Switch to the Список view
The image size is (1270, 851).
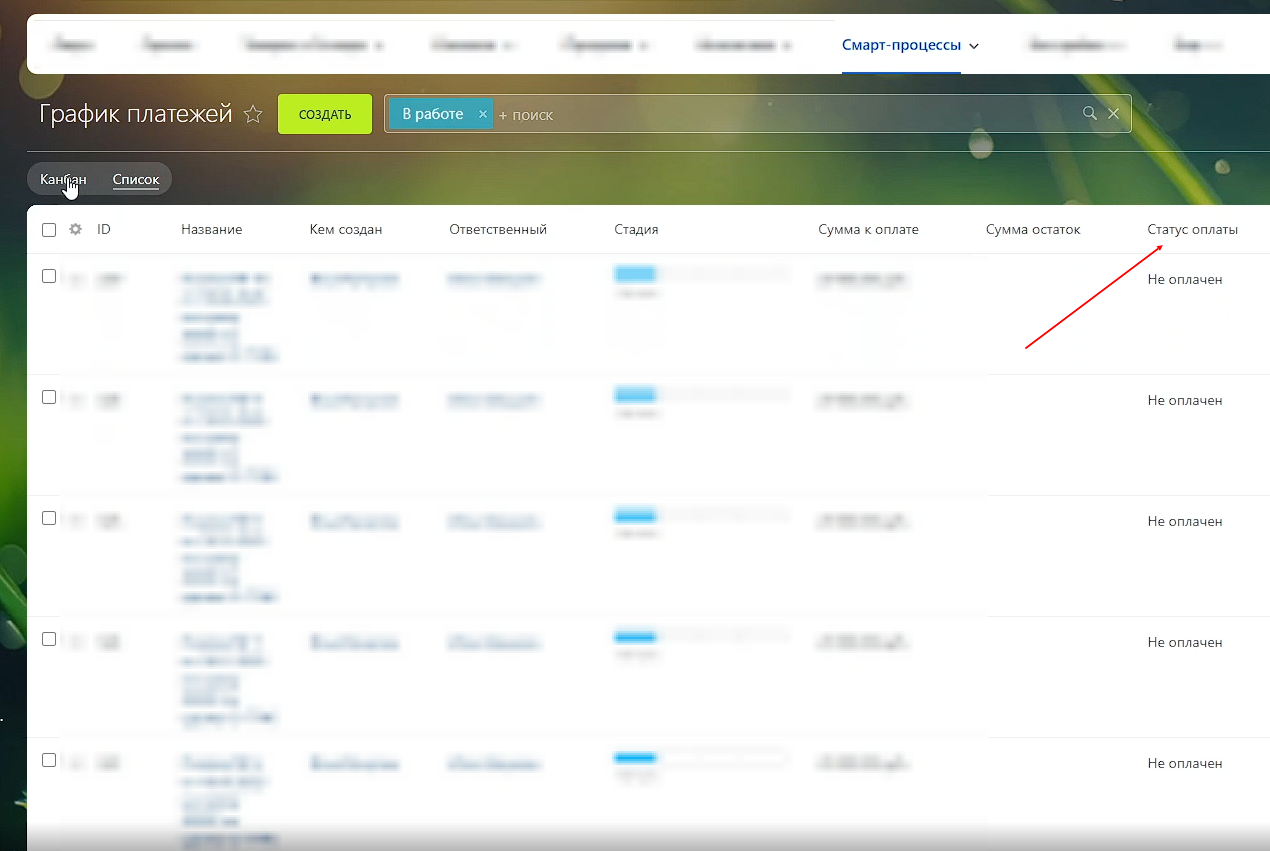tap(136, 179)
